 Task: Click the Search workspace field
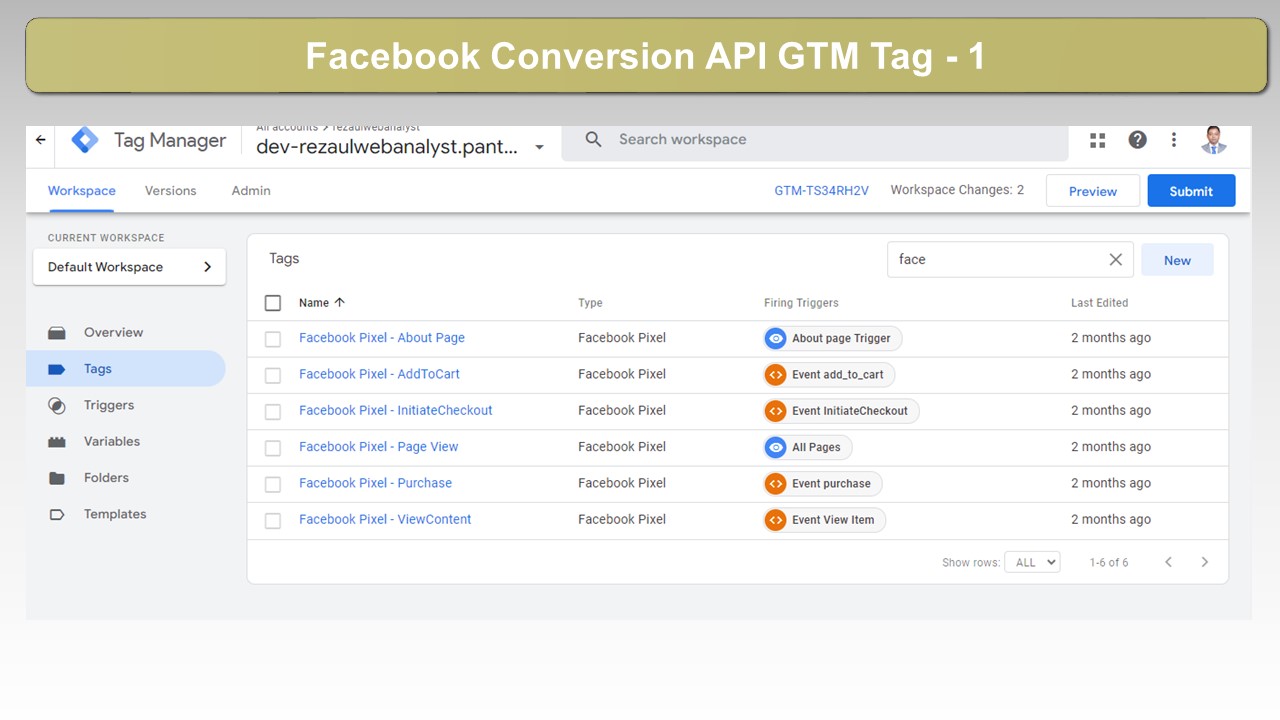coord(815,140)
